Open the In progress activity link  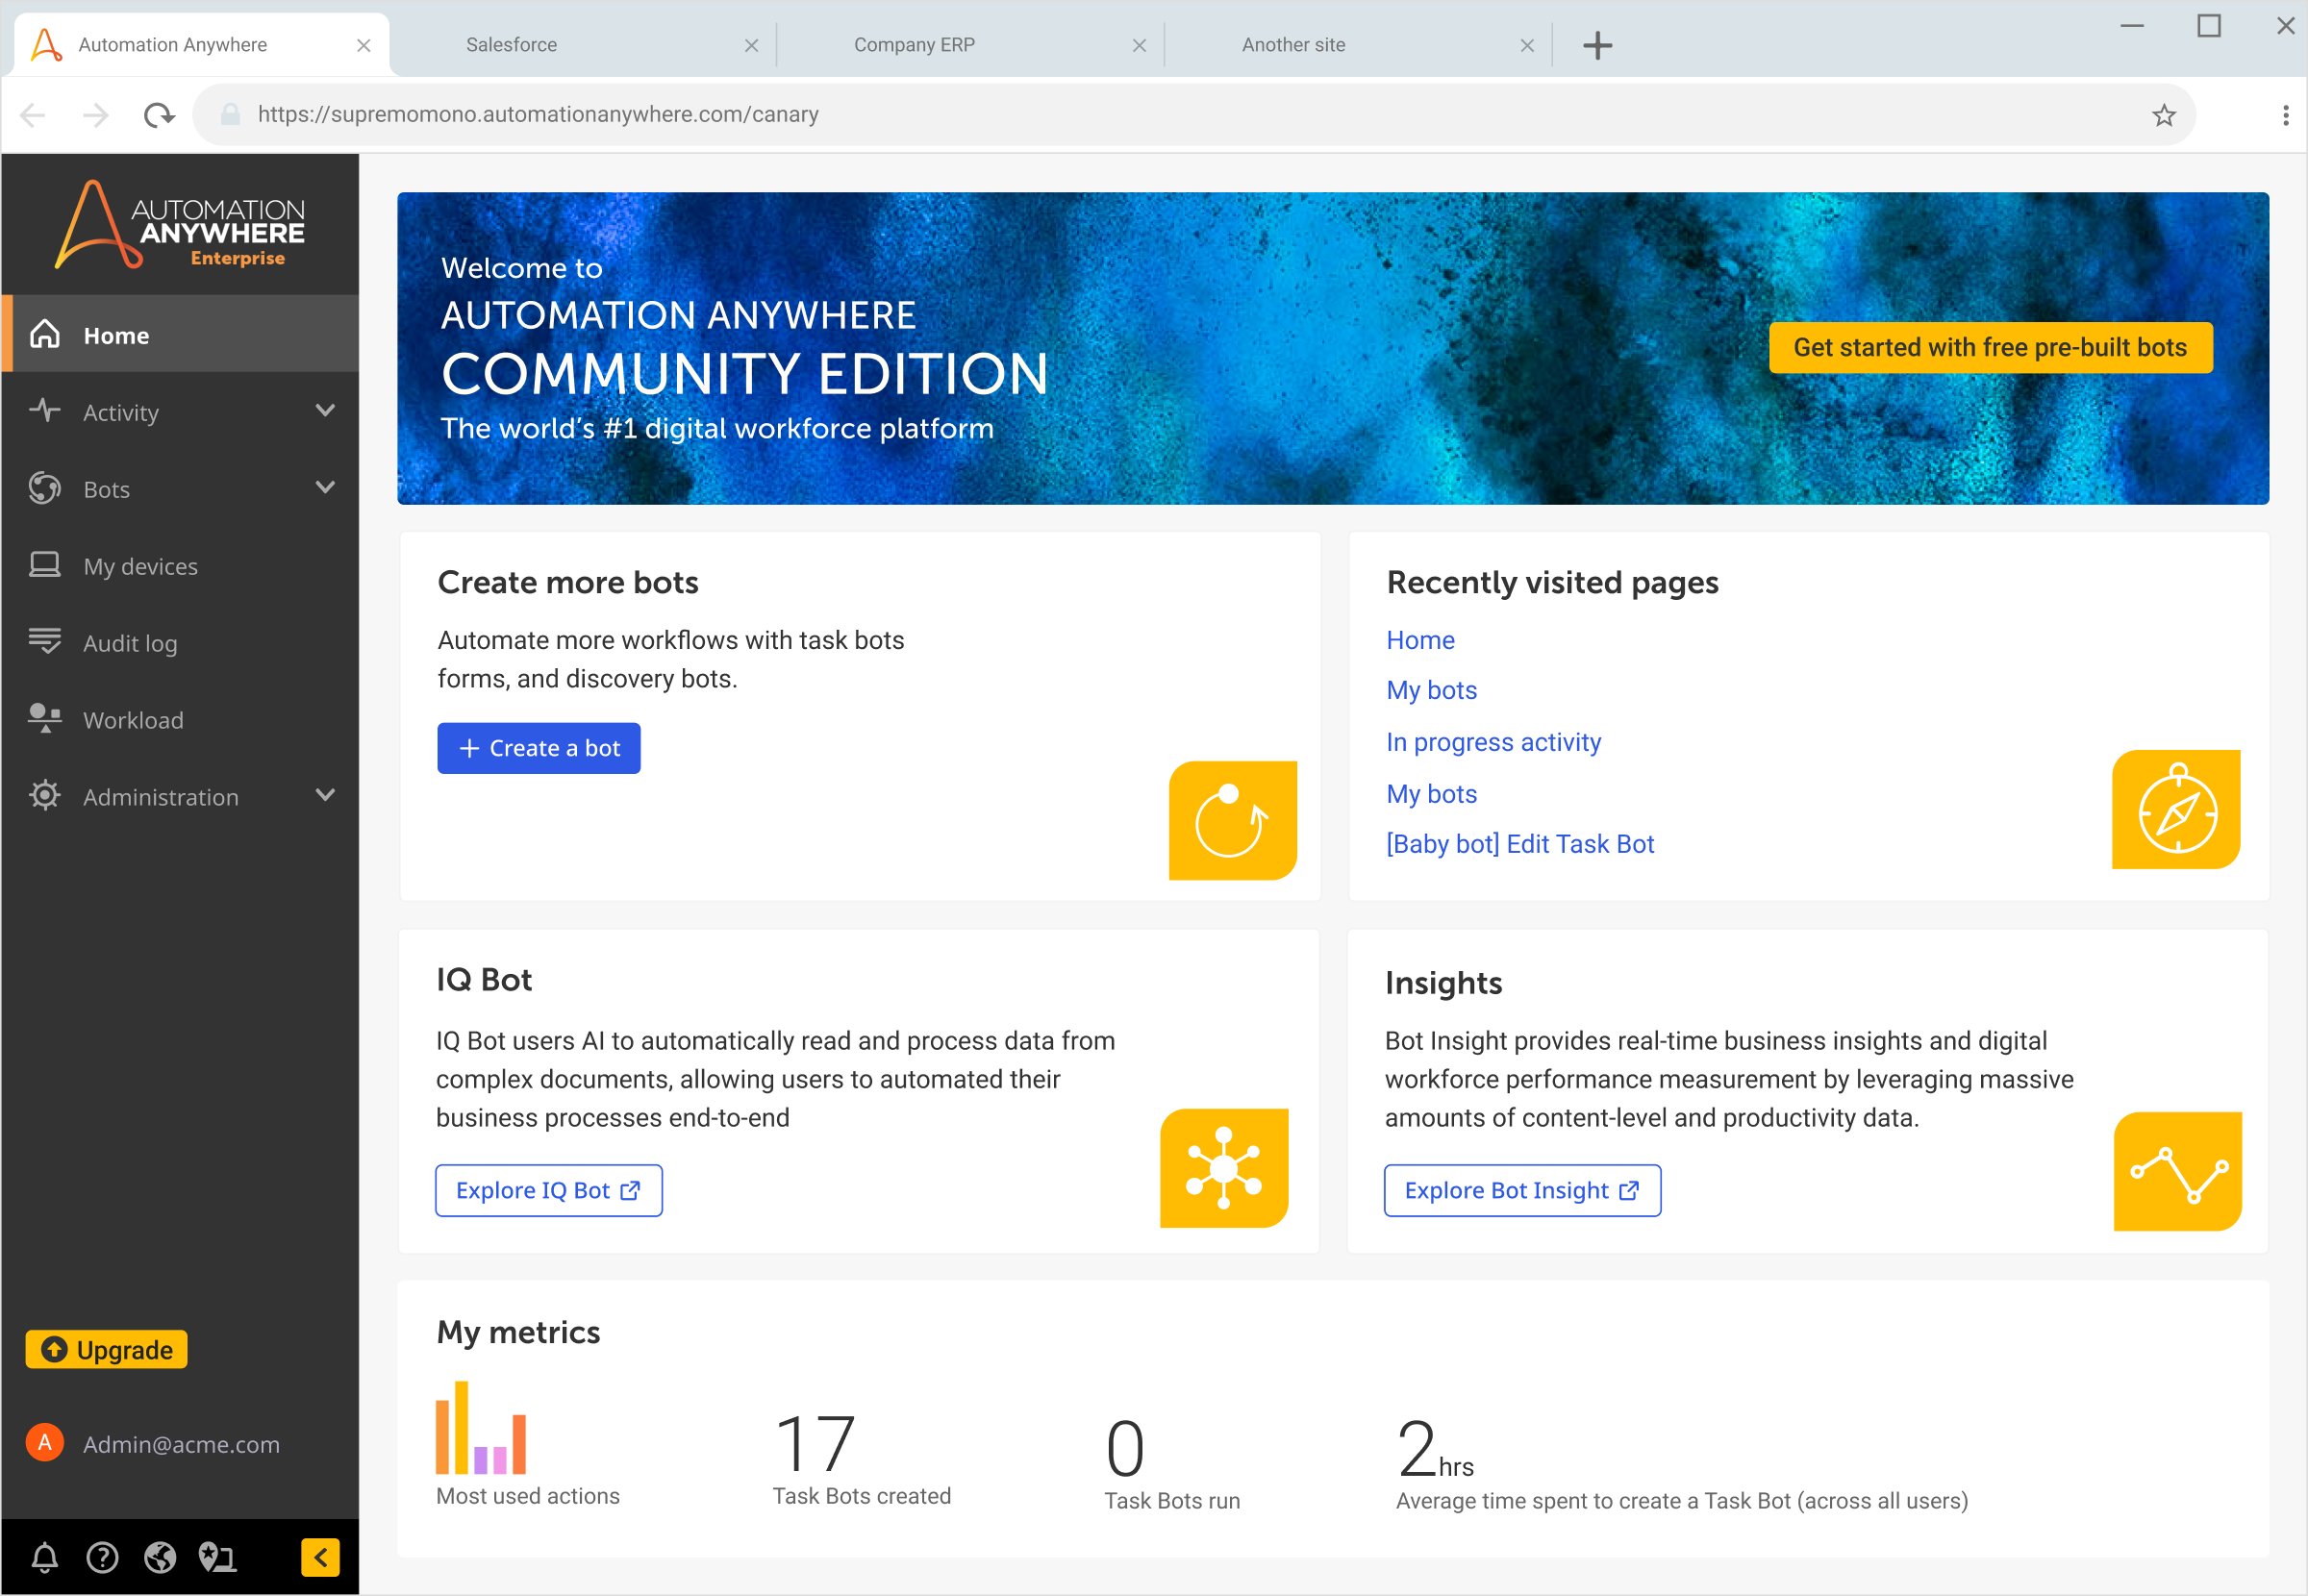click(1493, 742)
